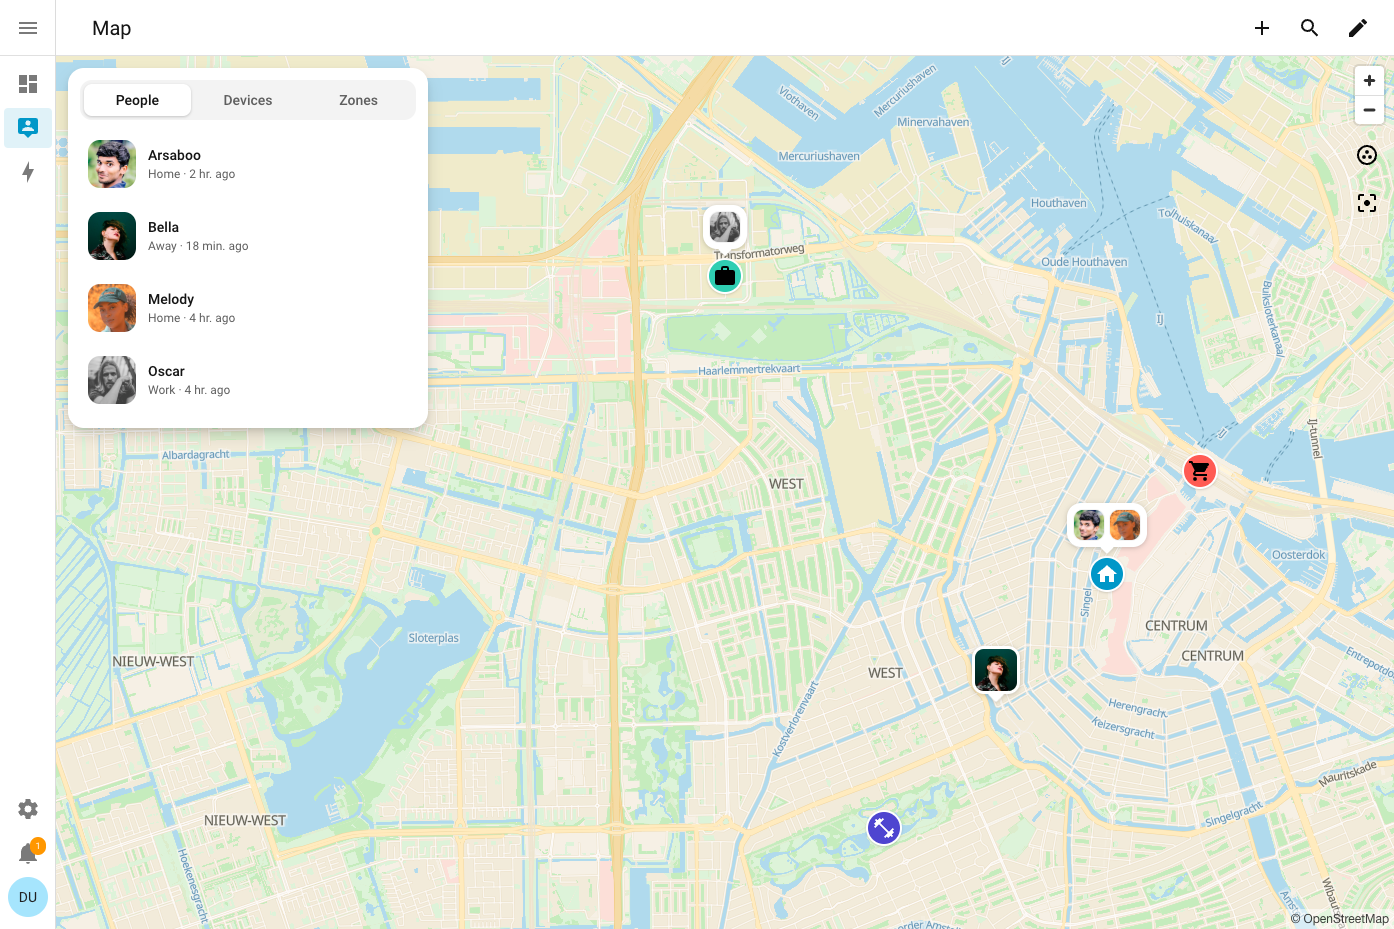1394x929 pixels.
Task: Click Oscar's map marker near Transformatorweg
Action: [x=725, y=227]
